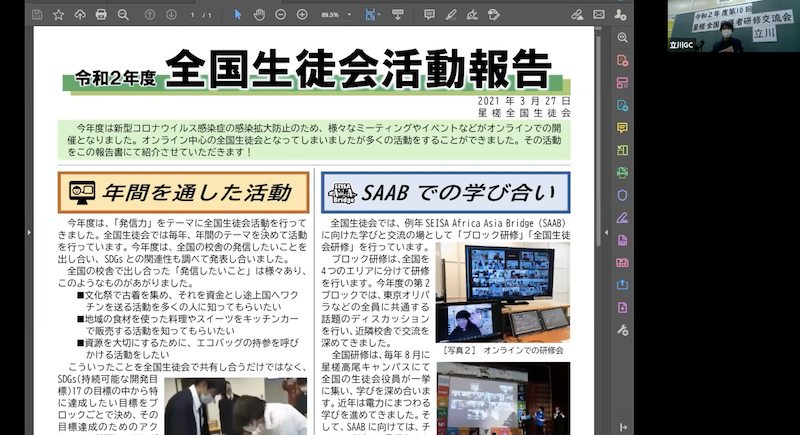Click the 89.3% zoom value field
The height and width of the screenshot is (435, 800).
click(x=330, y=15)
